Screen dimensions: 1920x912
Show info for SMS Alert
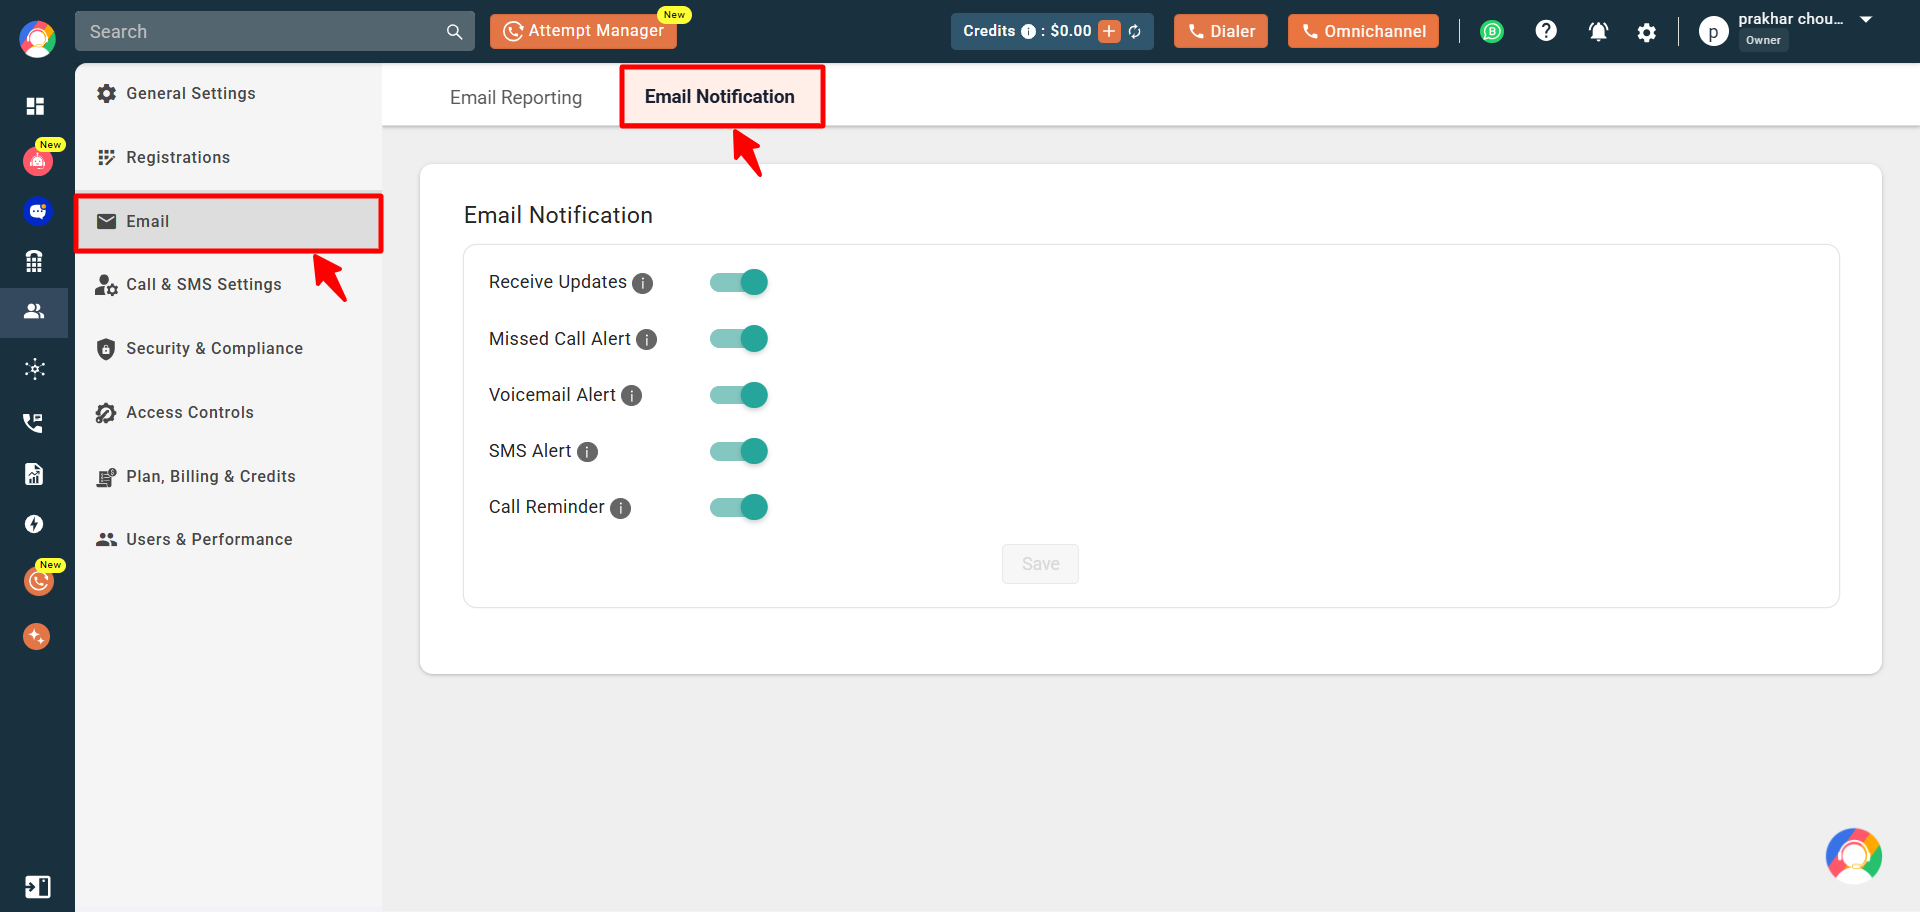coord(588,452)
